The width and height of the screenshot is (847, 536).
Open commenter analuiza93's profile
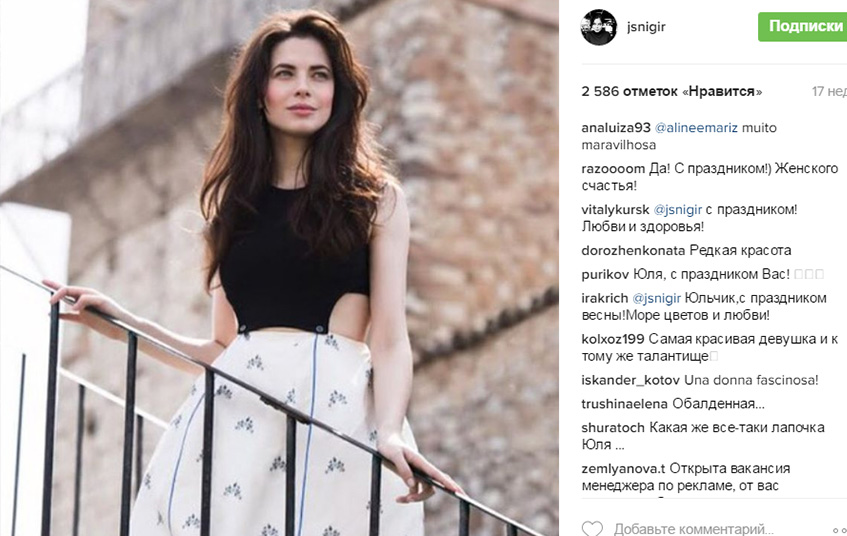(616, 128)
